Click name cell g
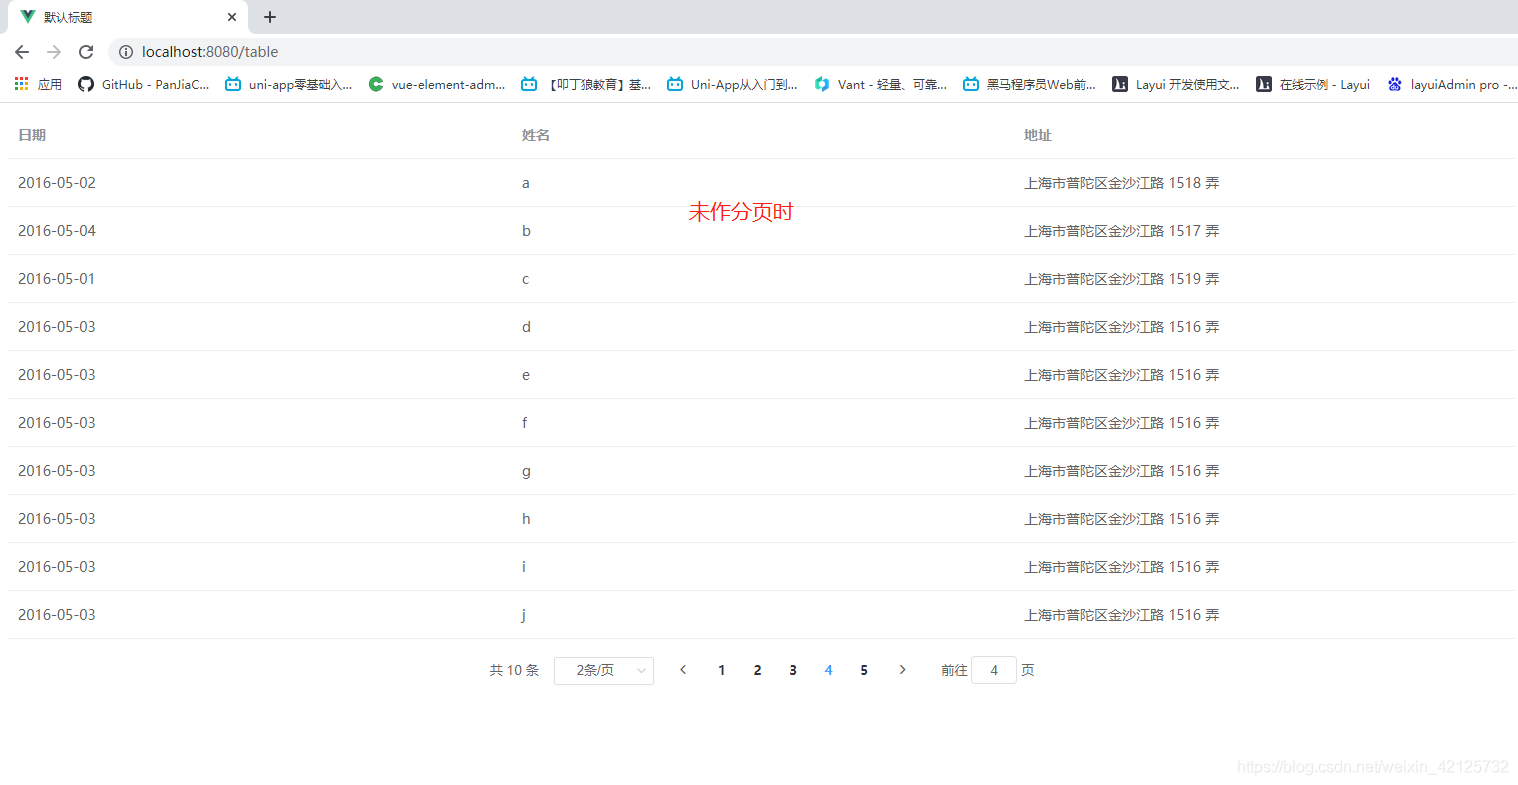 pos(526,471)
